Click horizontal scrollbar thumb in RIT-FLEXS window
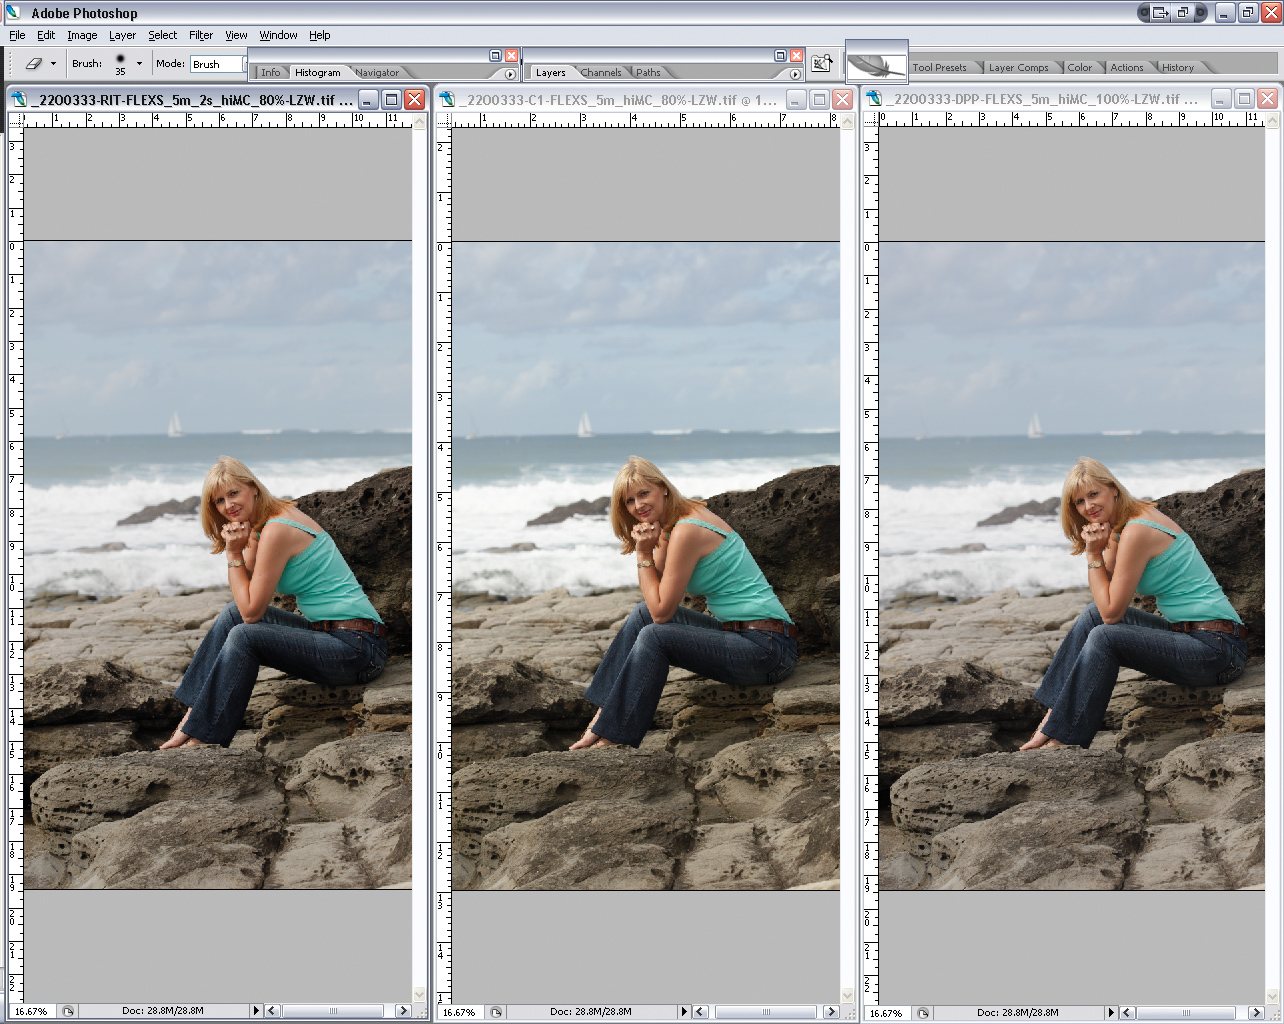Viewport: 1284px width, 1024px height. pyautogui.click(x=333, y=1011)
